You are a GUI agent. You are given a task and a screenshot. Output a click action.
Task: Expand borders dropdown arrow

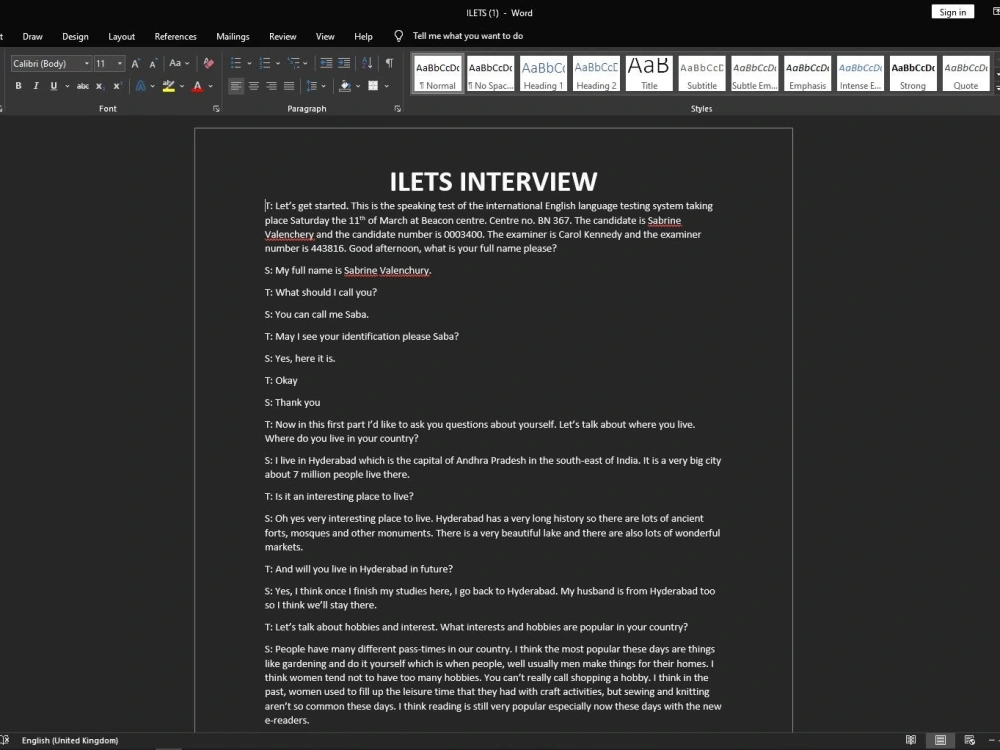386,86
